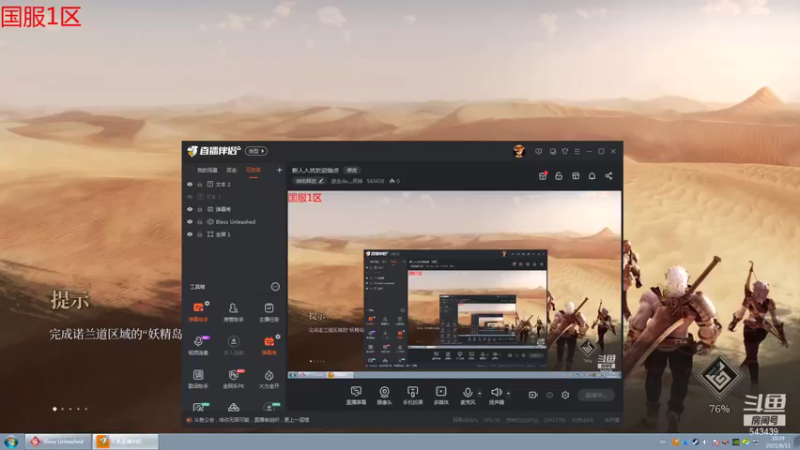
Task: Open the 歌词助手 tool
Action: pos(198,379)
